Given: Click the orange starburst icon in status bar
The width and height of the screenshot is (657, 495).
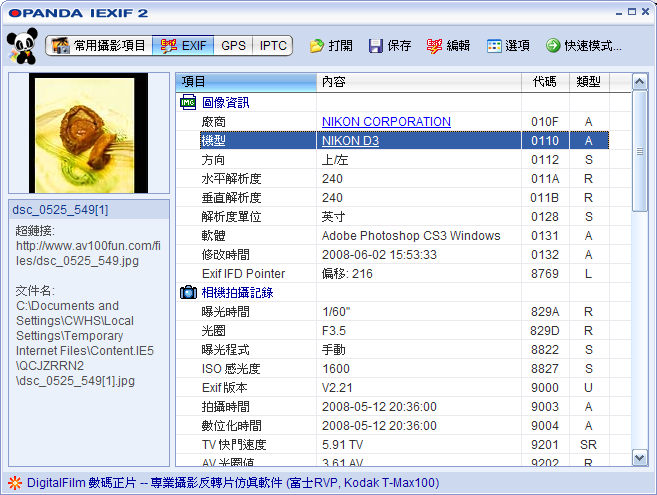Looking at the screenshot, I should [x=15, y=483].
